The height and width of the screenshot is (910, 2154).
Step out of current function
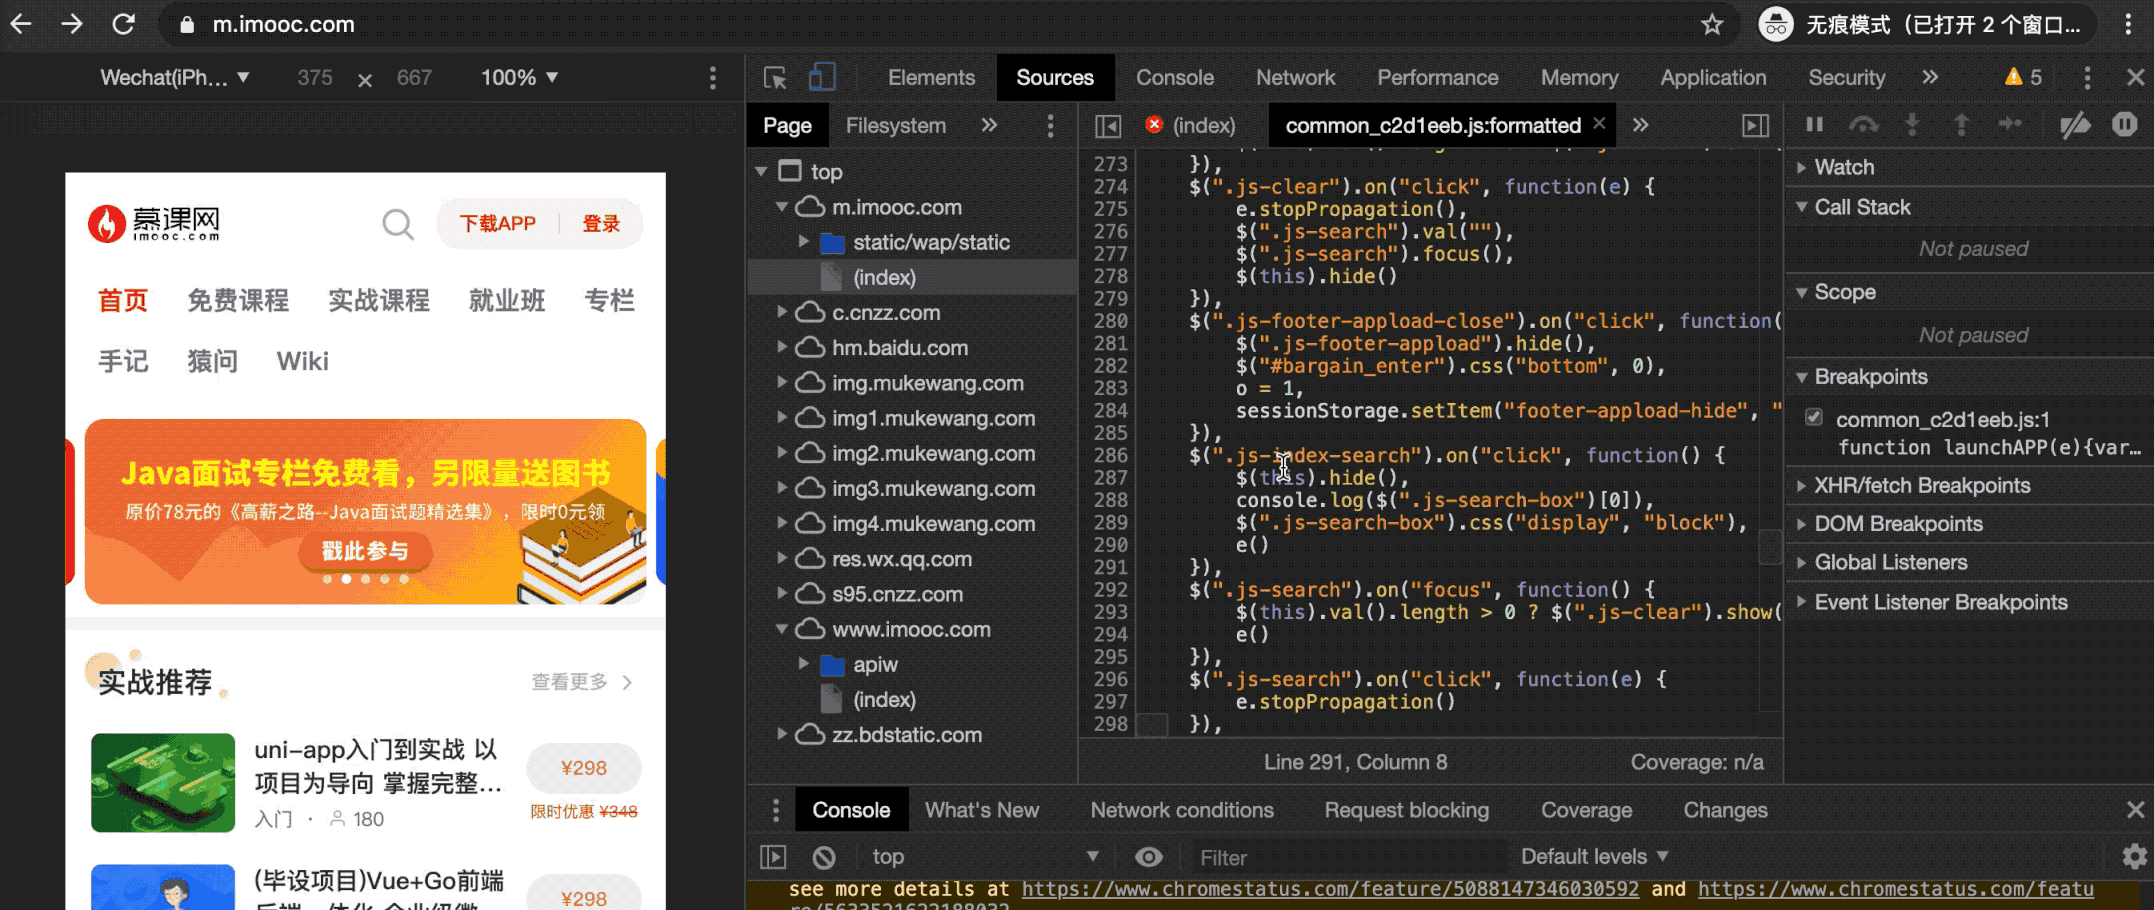pyautogui.click(x=1961, y=124)
